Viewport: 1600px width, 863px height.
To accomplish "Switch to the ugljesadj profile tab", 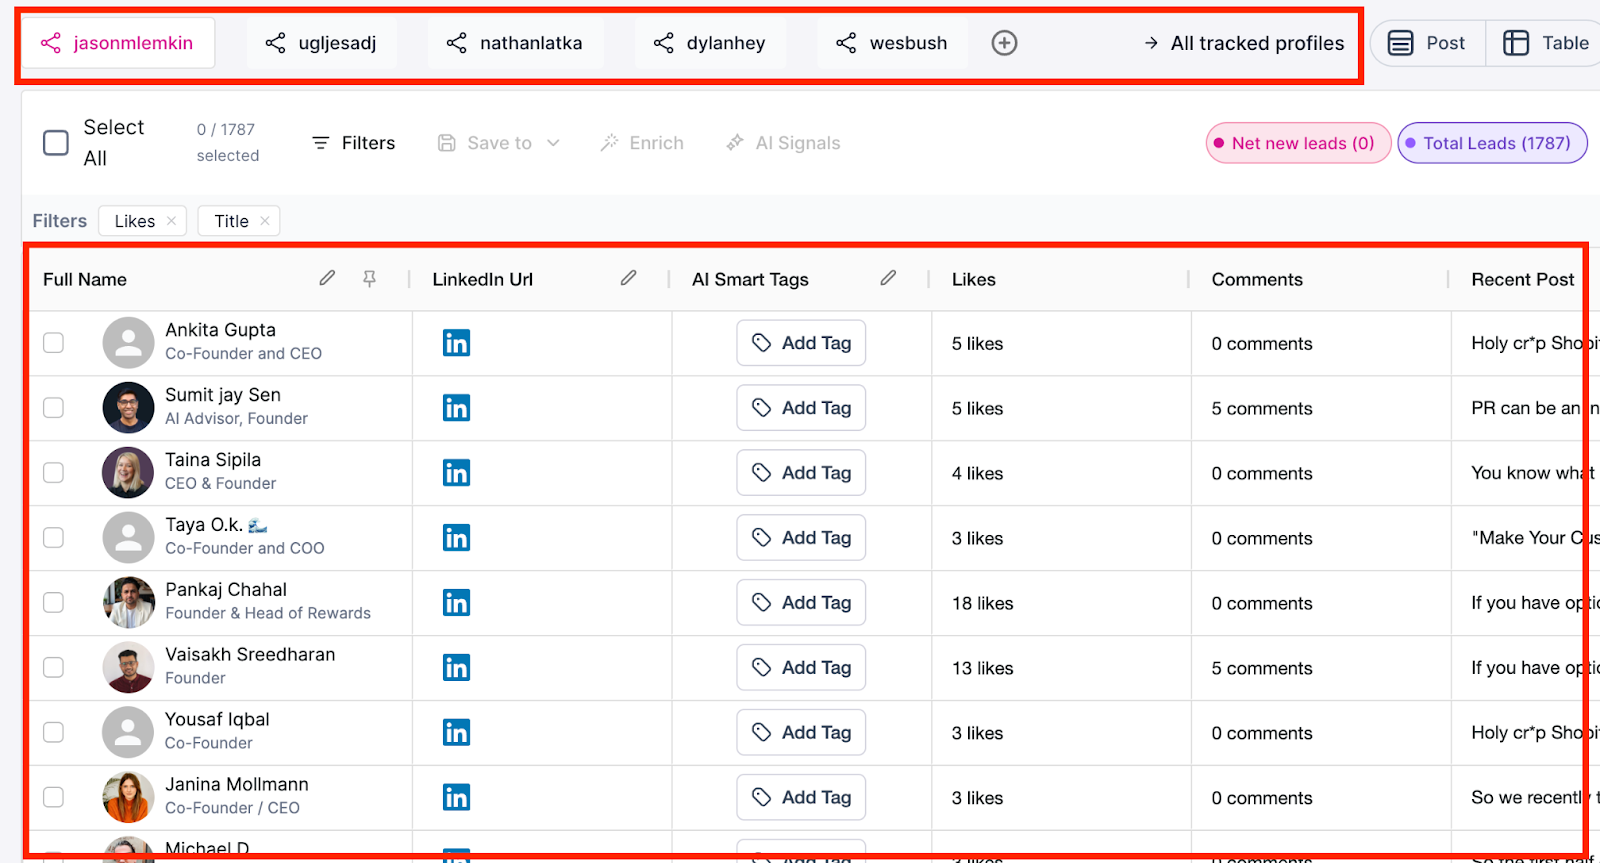I will click(x=321, y=43).
